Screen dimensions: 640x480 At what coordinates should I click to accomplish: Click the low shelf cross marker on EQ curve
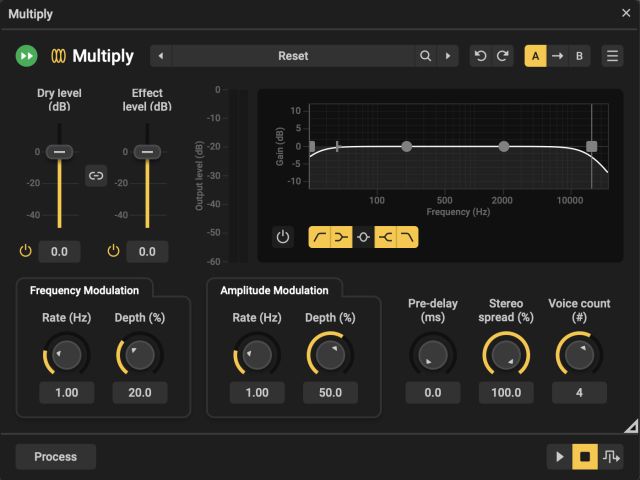pyautogui.click(x=337, y=146)
